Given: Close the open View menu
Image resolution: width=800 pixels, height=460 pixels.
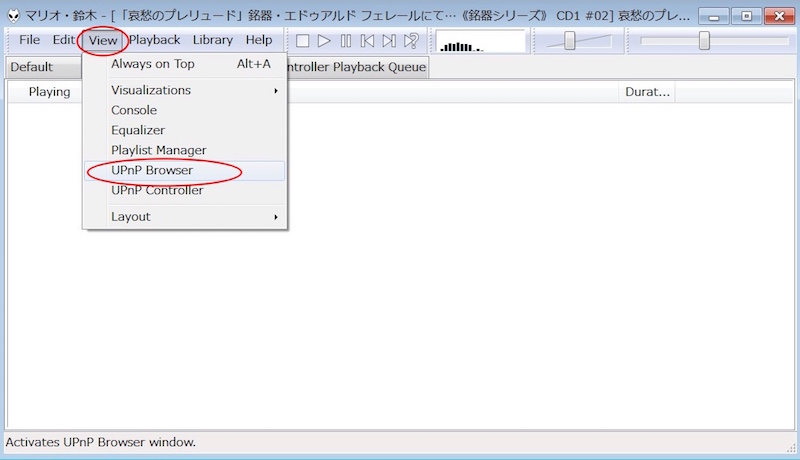Looking at the screenshot, I should pyautogui.click(x=103, y=40).
